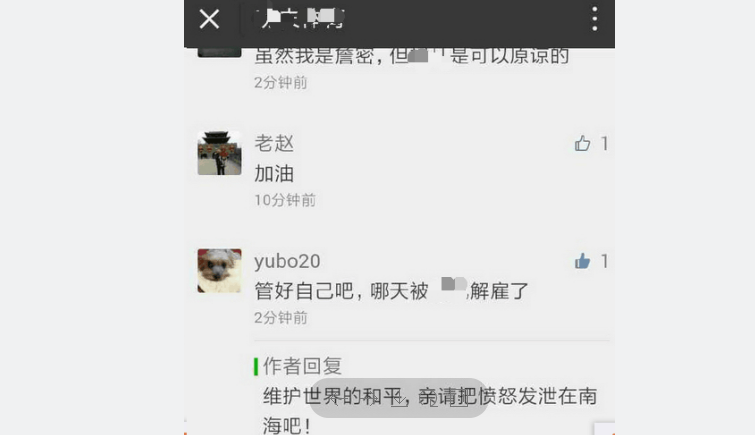Unlike yubo20's comment via blue thumbs-up
This screenshot has width=755, height=435.
click(x=582, y=261)
